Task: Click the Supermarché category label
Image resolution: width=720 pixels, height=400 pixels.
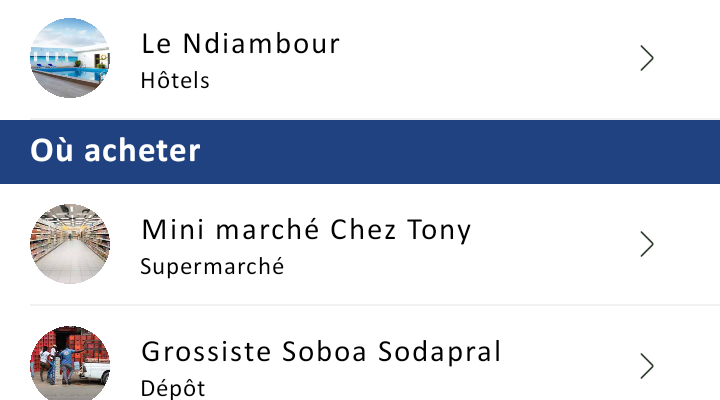Action: (212, 267)
